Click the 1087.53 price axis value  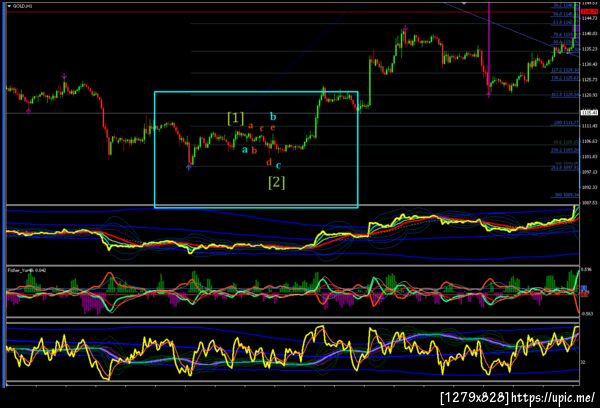[589, 203]
